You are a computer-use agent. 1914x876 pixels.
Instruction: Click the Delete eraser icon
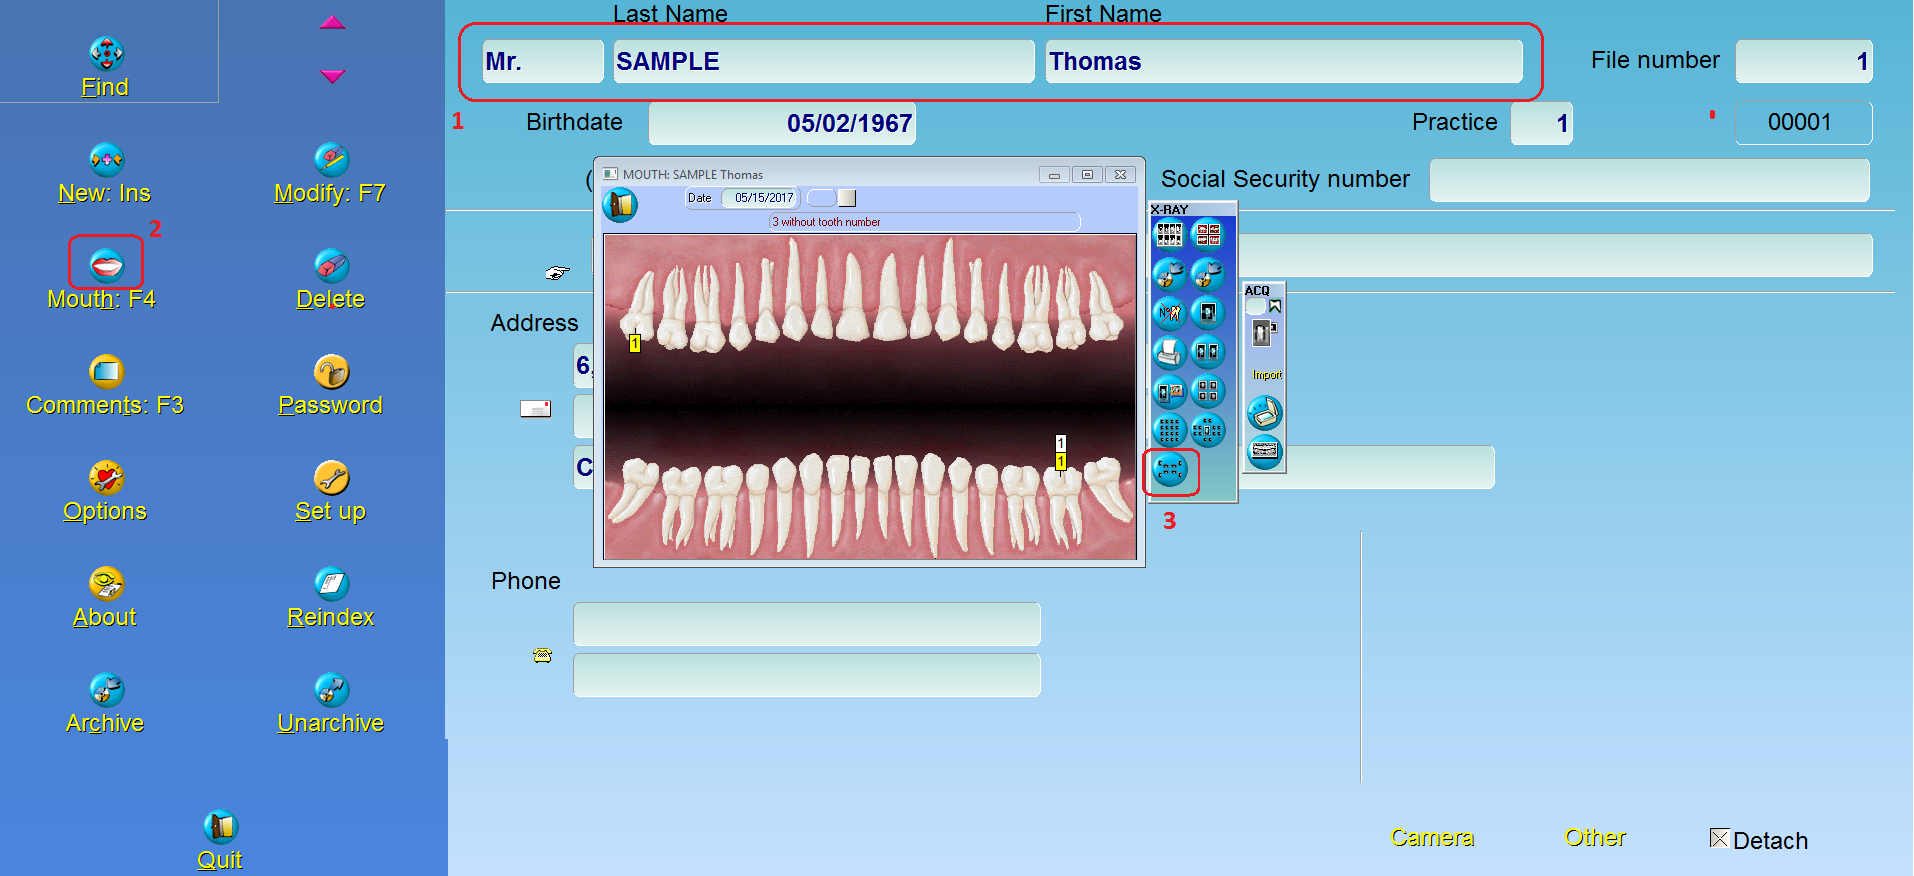point(331,265)
